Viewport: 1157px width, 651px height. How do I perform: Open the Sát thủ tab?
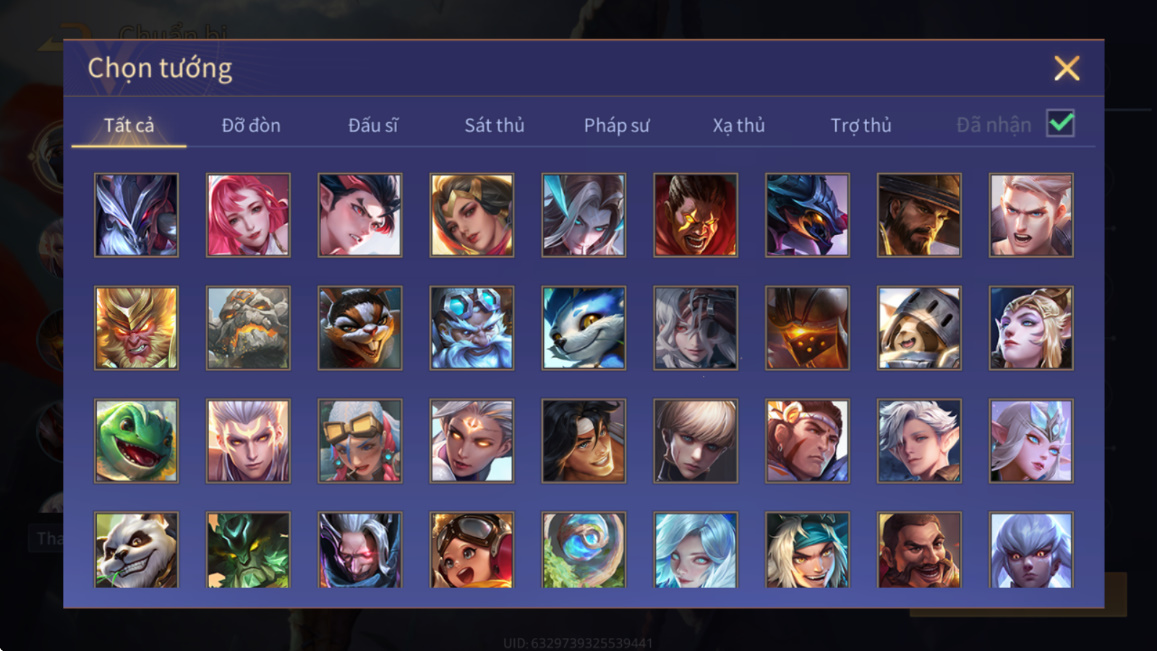tap(494, 125)
